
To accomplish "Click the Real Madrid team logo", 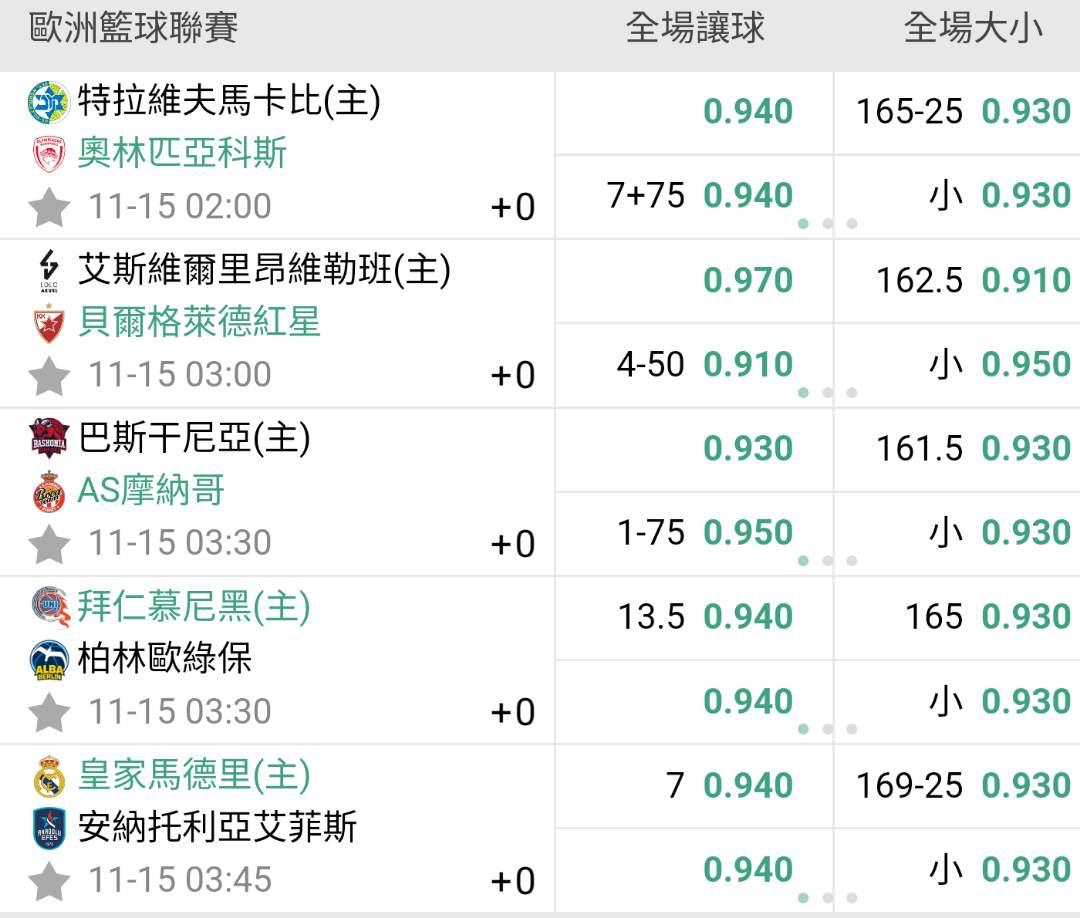I will 48,776.
